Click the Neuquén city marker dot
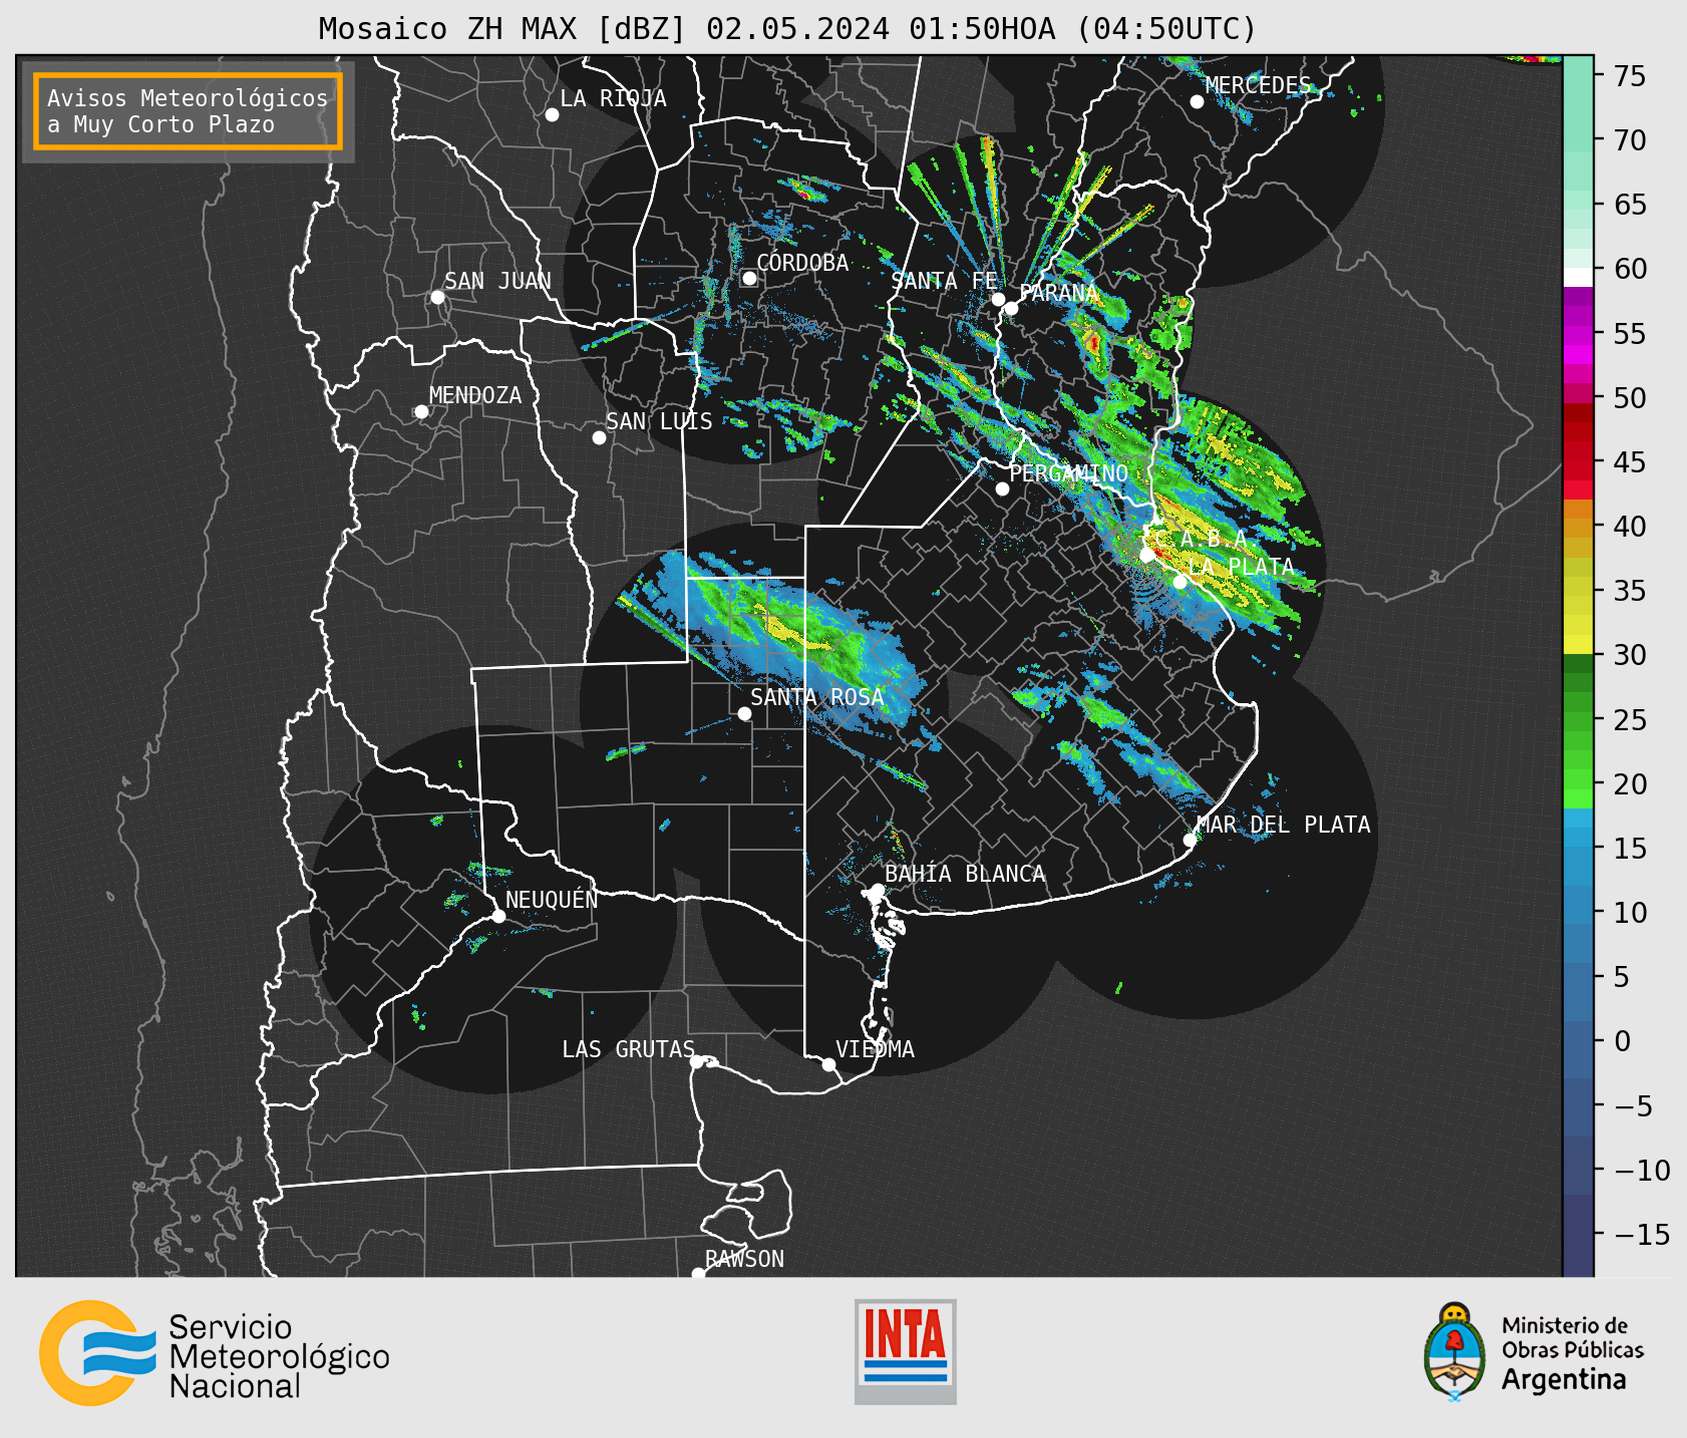1687x1438 pixels. point(498,916)
